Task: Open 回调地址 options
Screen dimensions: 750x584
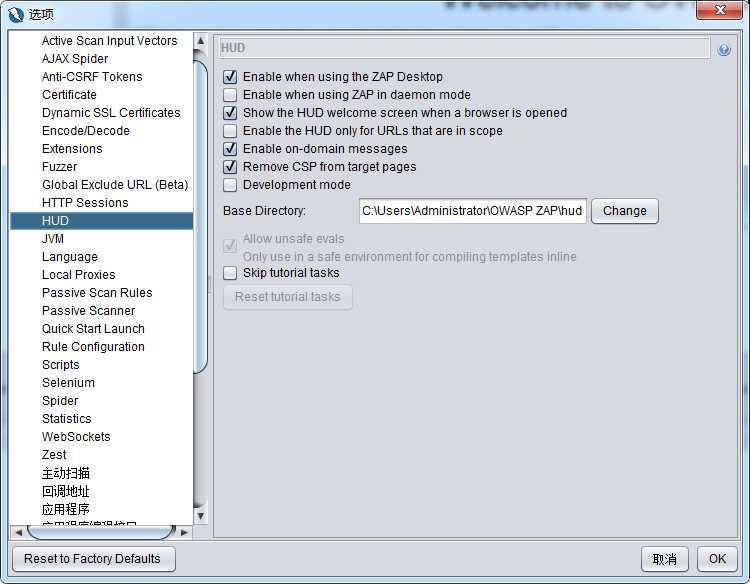Action: tap(66, 491)
